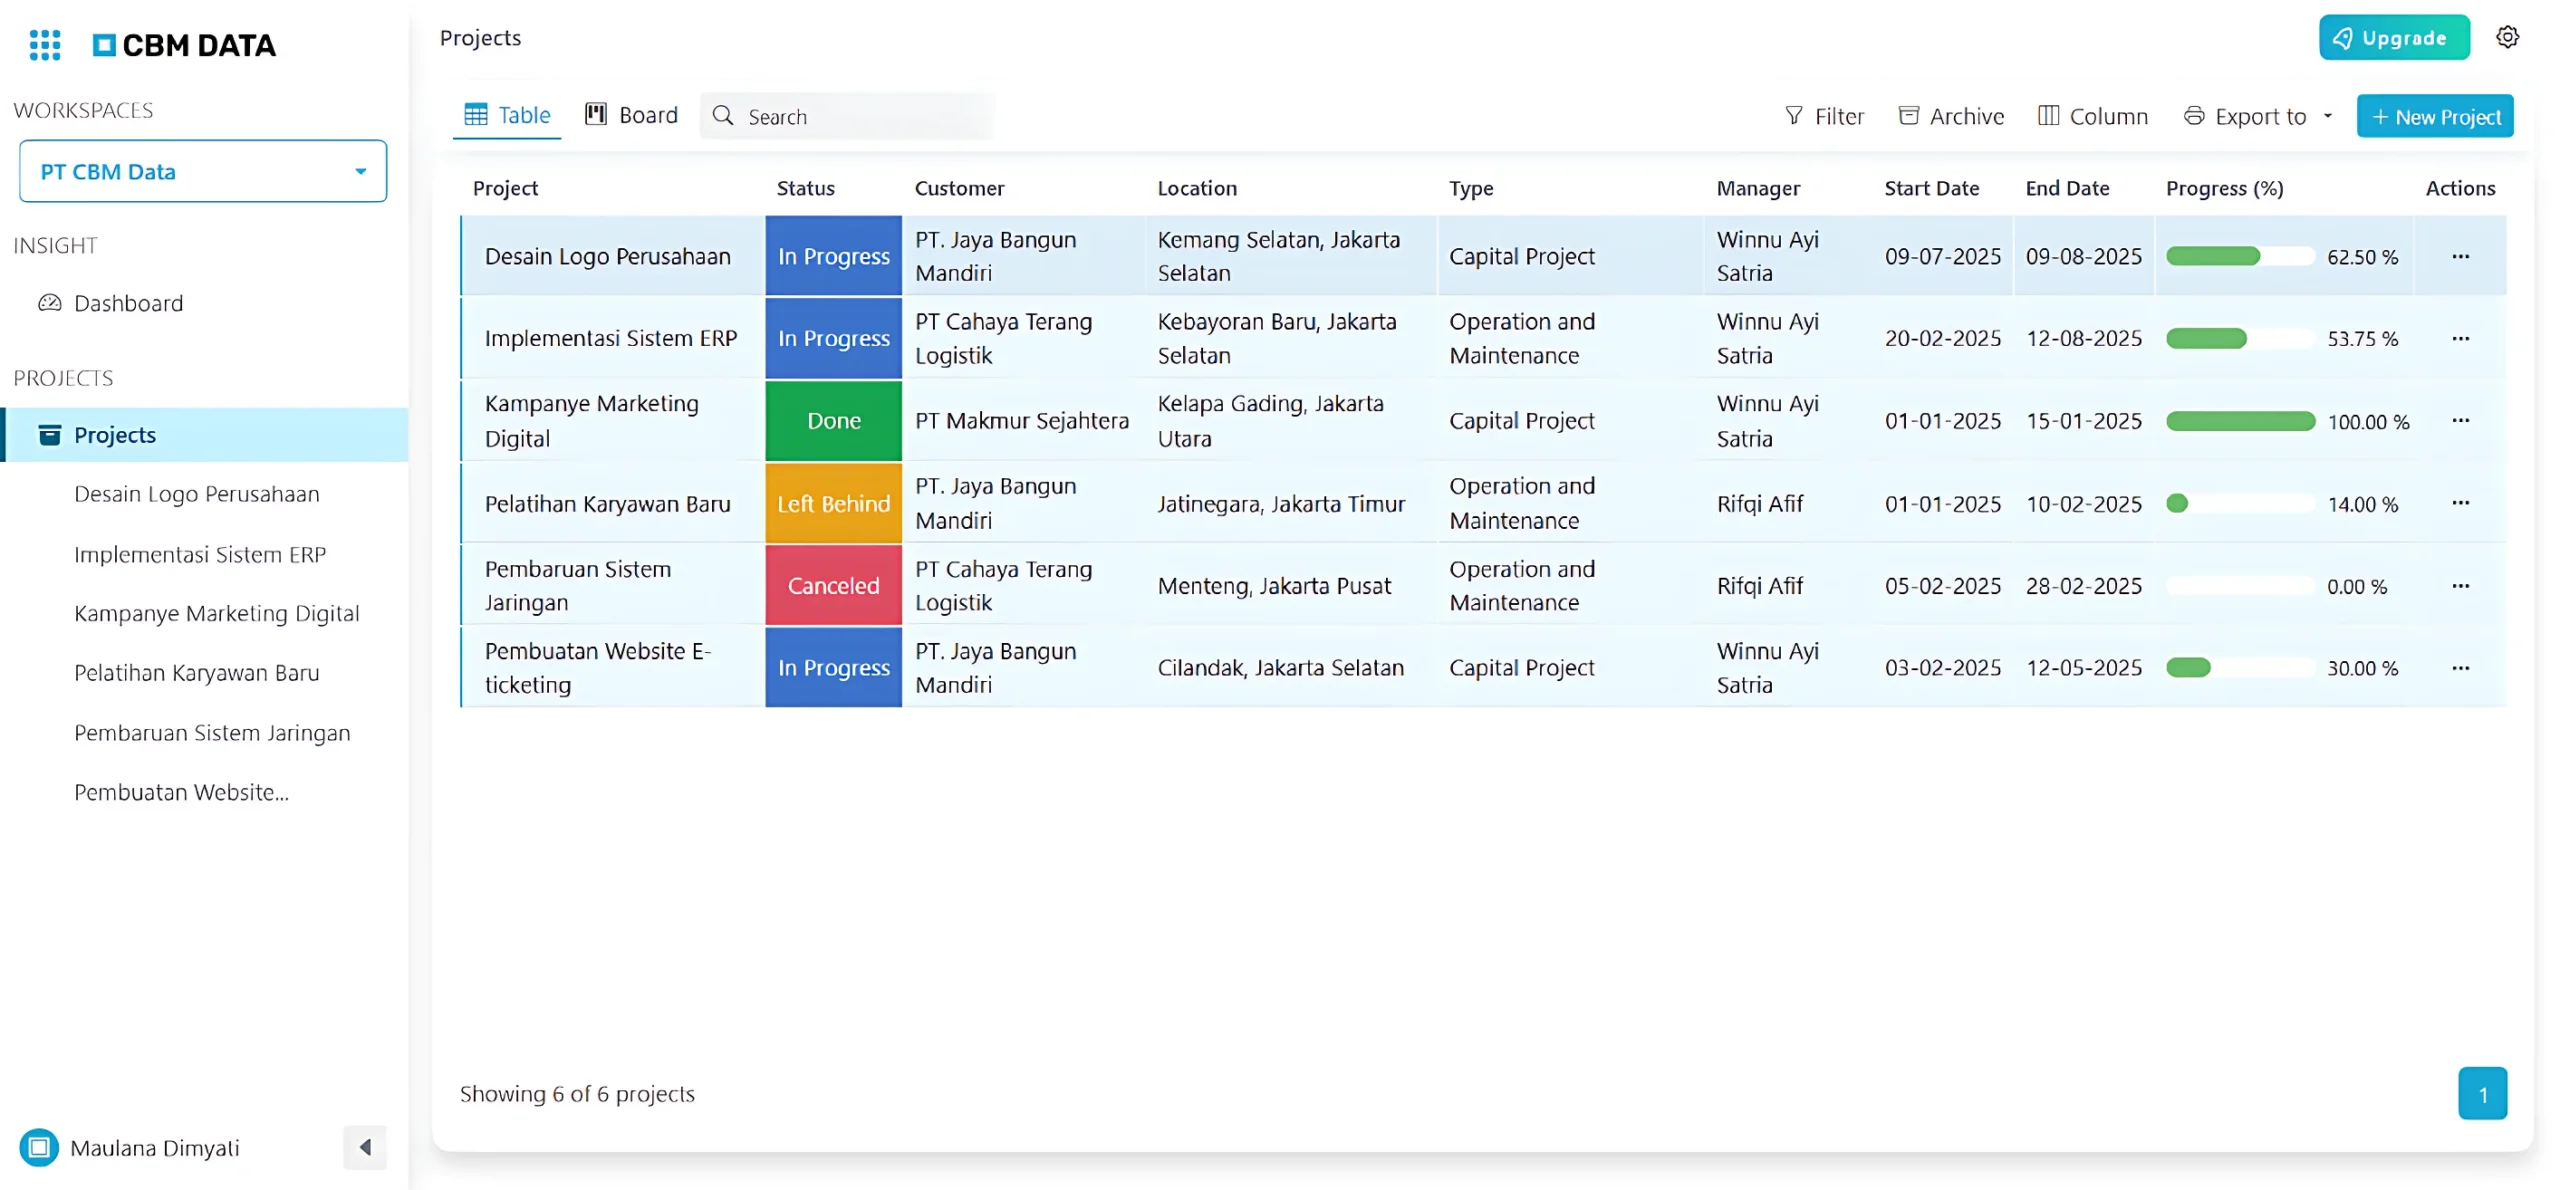This screenshot has width=2560, height=1190.
Task: Click the Archive box icon
Action: (x=1907, y=116)
